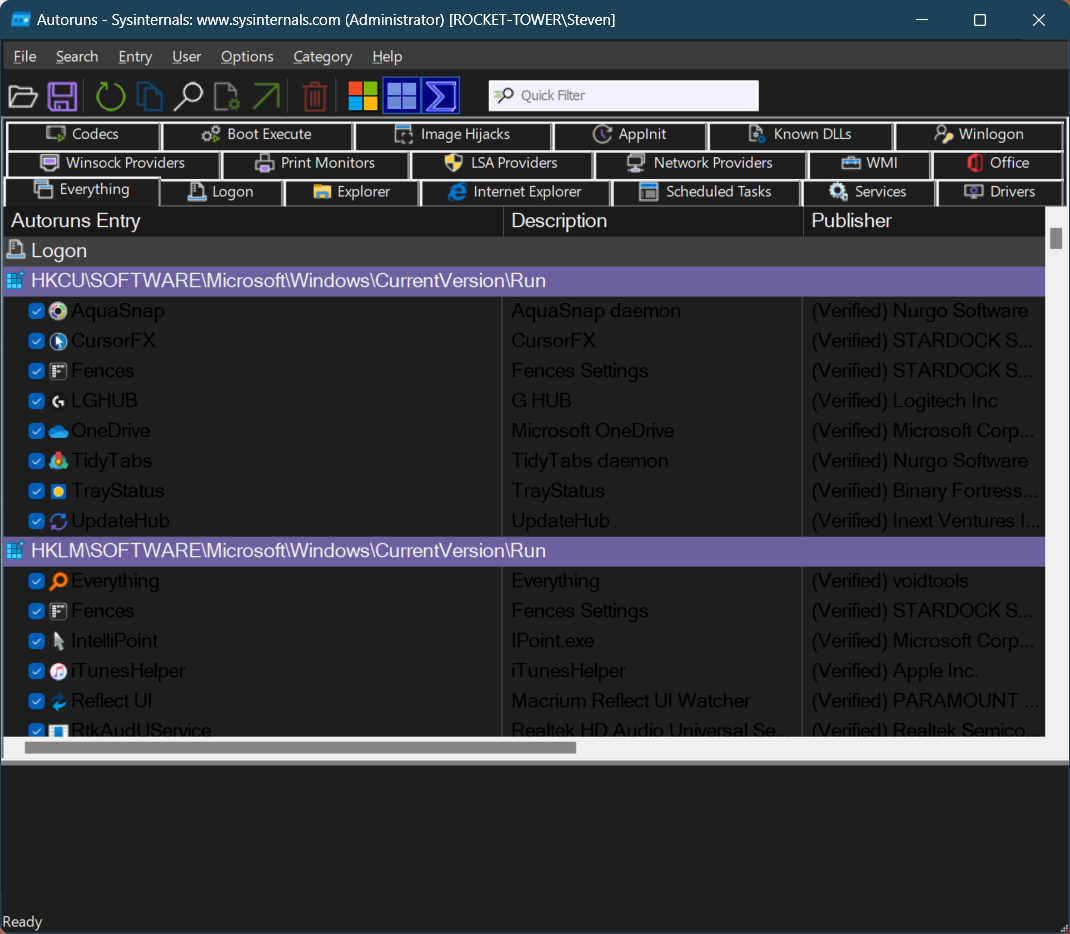Click the OneDrive cloud icon

[59, 431]
